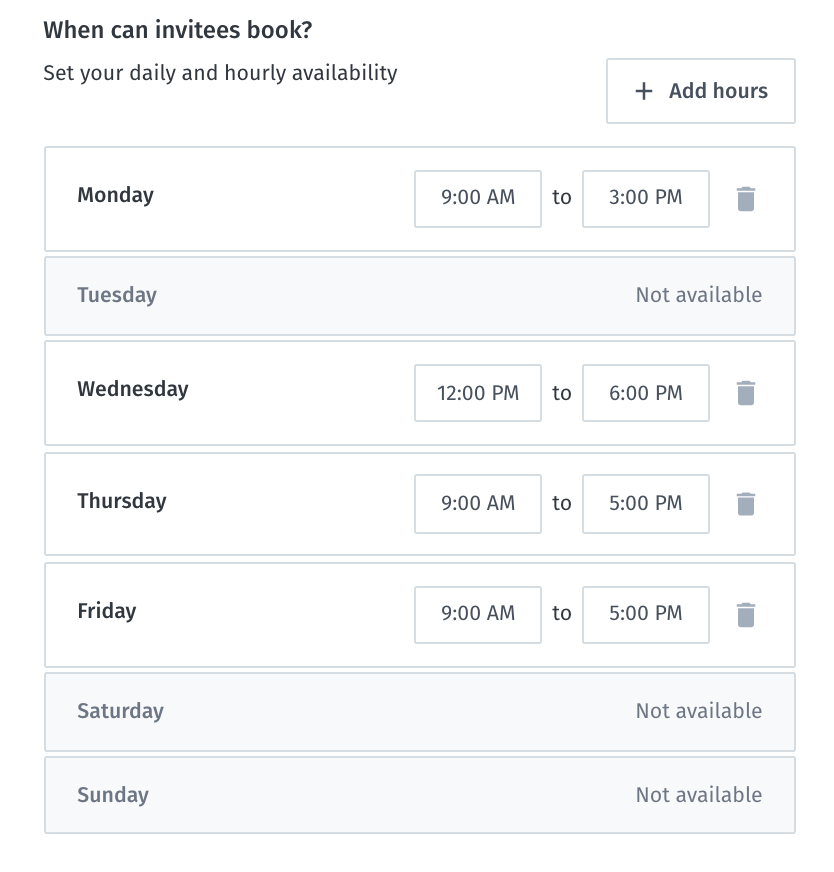Edit Thursday start time 9:00 AM
Viewport: 834px width, 872px height.
point(478,503)
